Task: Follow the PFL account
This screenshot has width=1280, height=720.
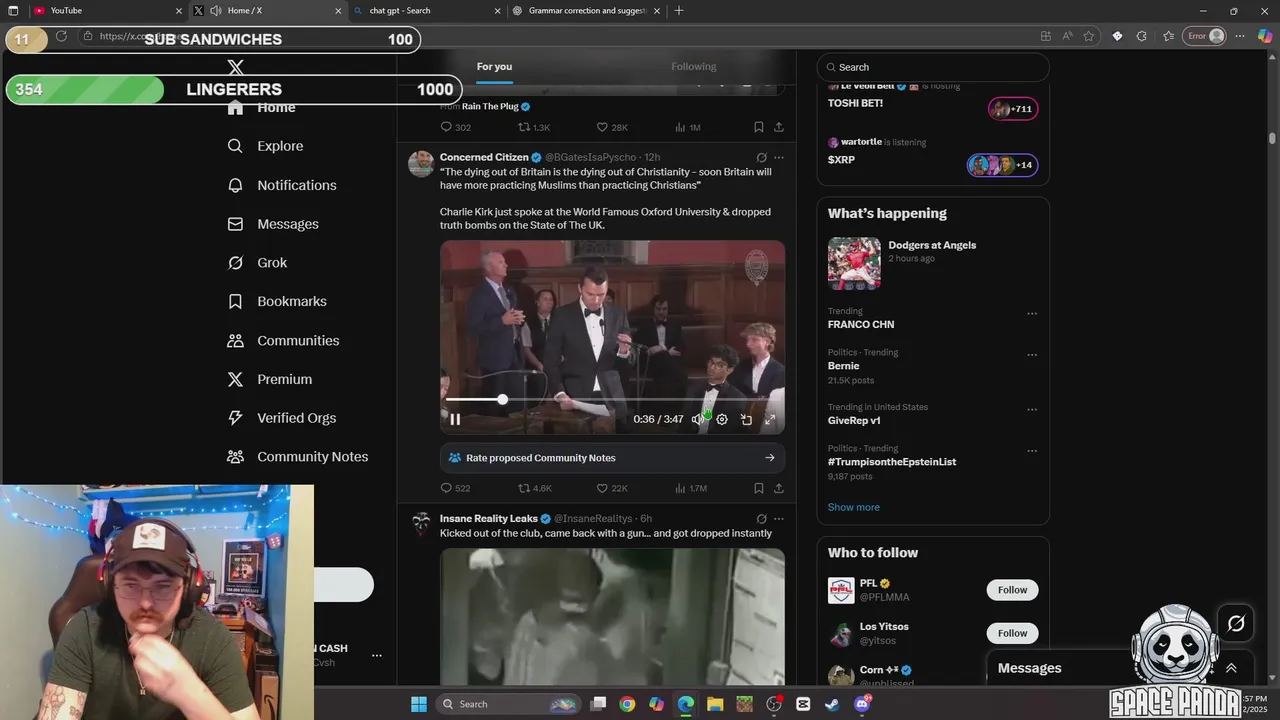Action: (x=1012, y=590)
